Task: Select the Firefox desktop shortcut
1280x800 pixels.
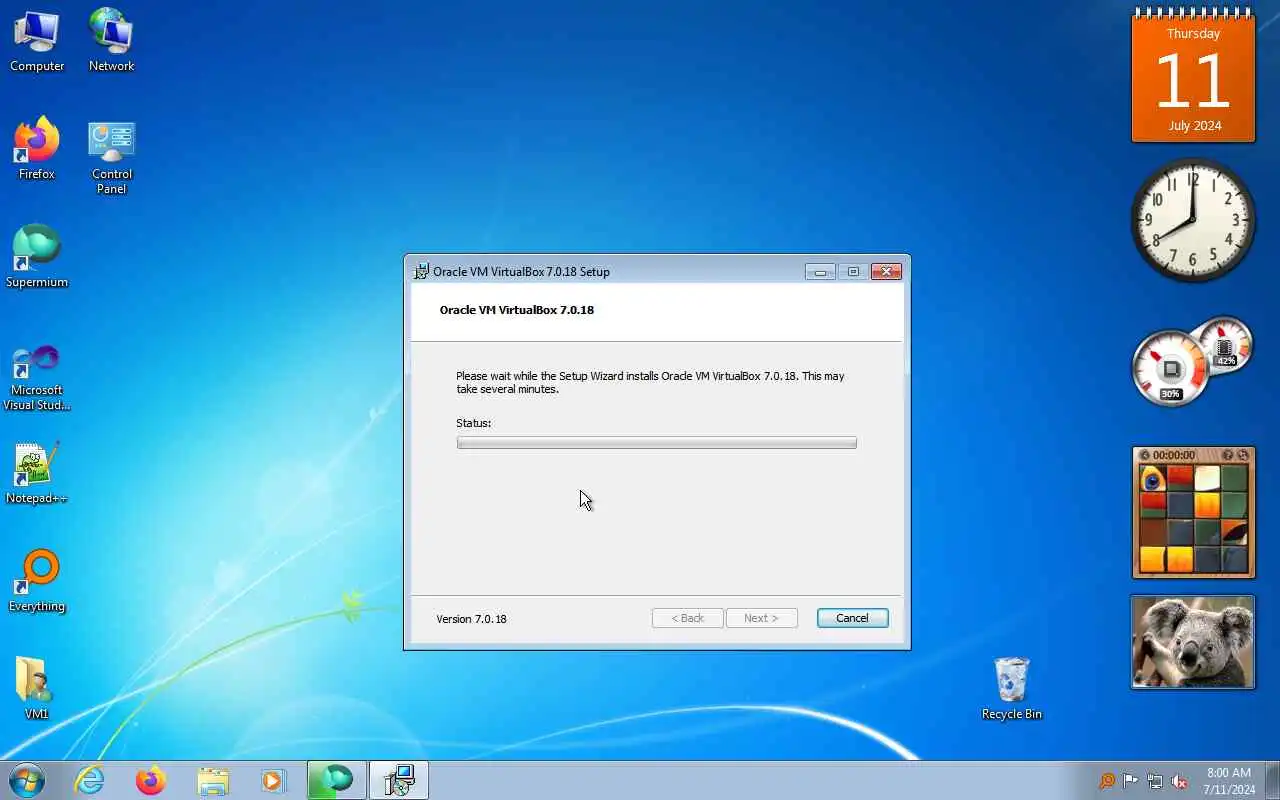Action: pyautogui.click(x=37, y=149)
